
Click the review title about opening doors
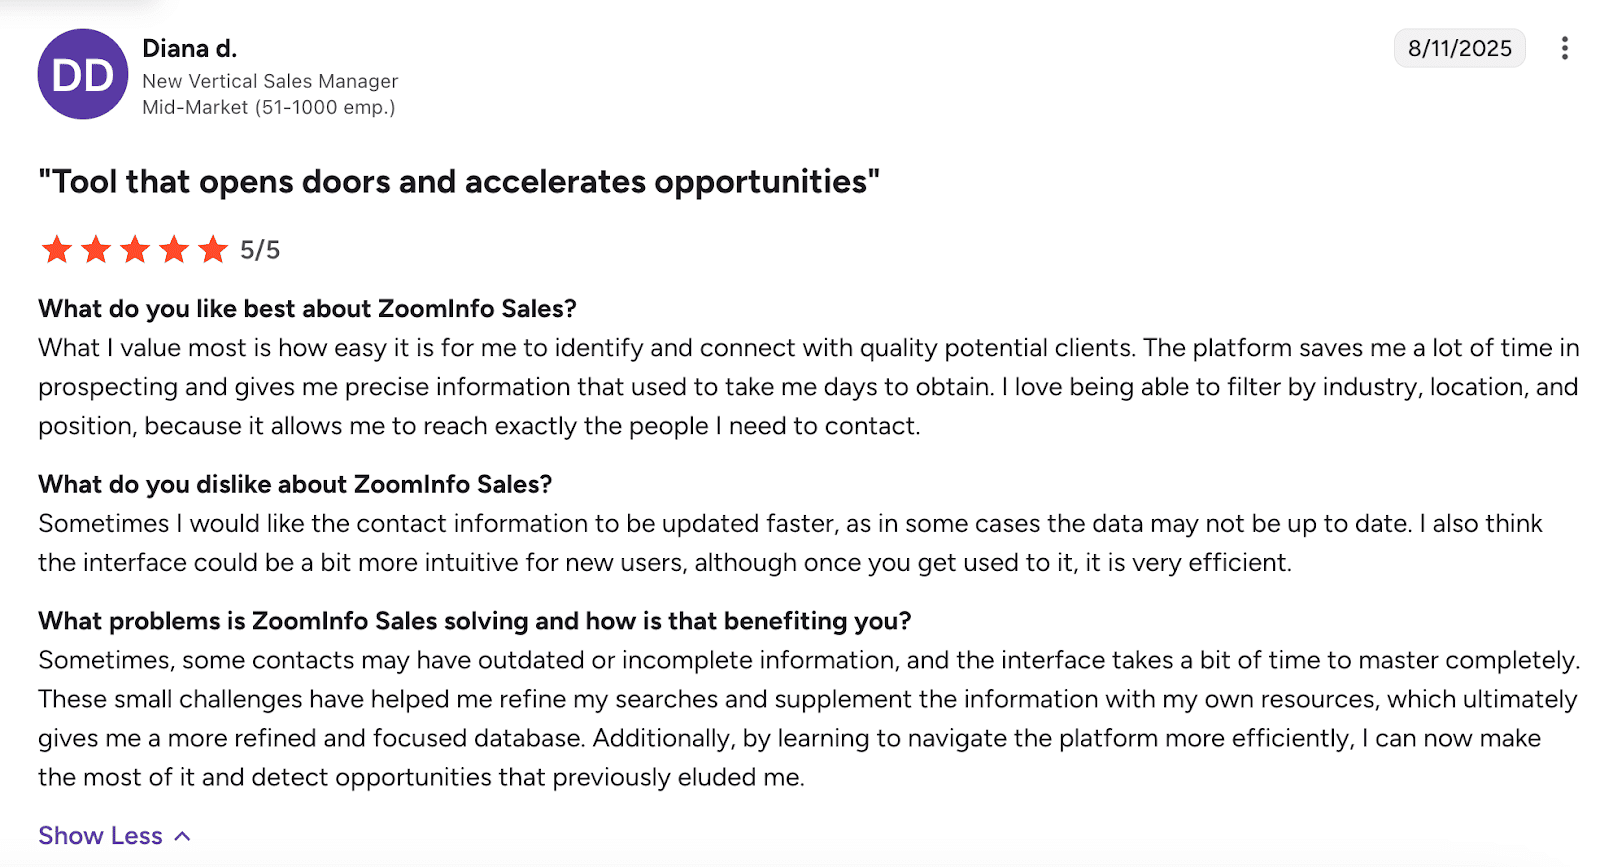[x=459, y=182]
